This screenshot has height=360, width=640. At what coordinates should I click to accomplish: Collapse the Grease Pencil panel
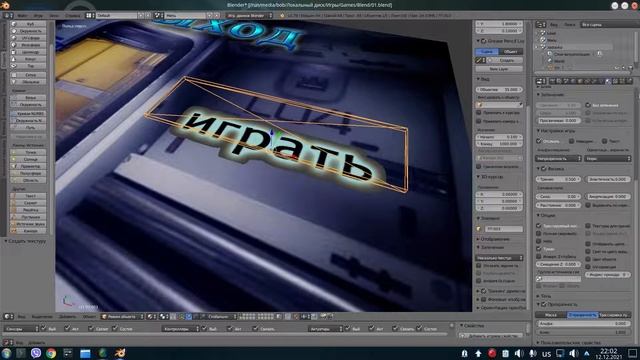tap(478, 41)
